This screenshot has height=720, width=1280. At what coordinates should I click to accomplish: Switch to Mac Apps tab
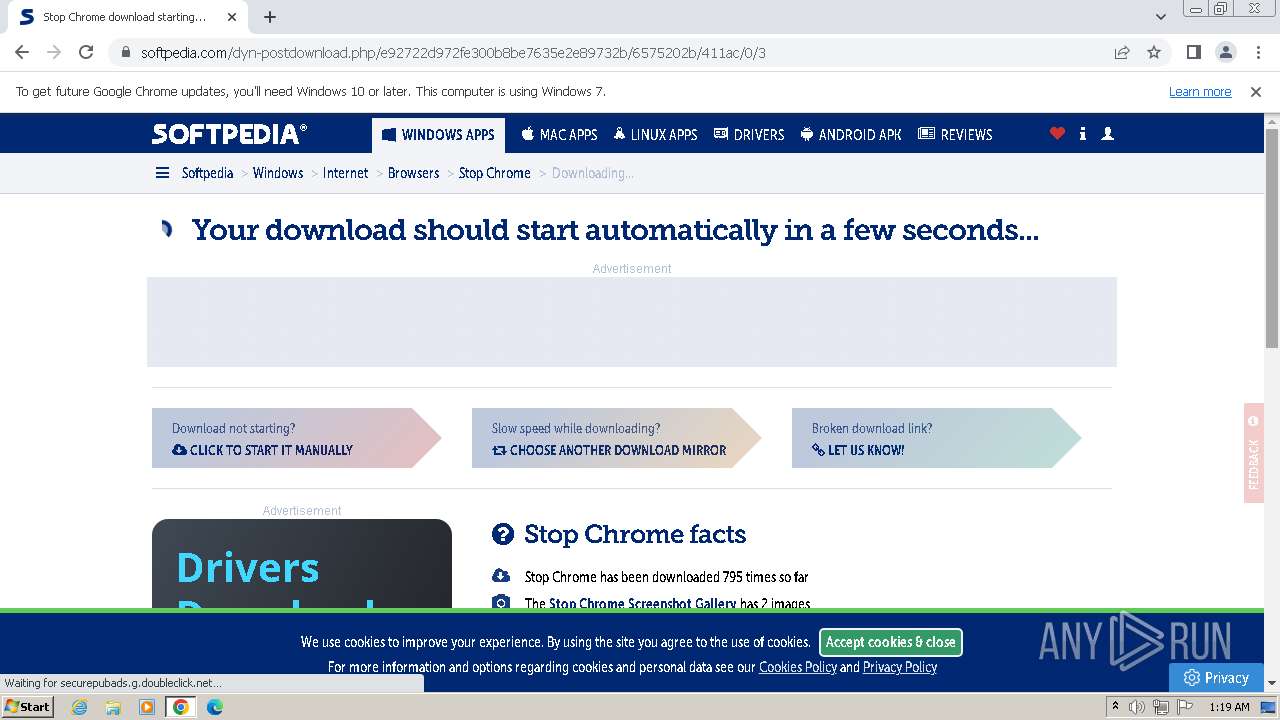point(559,134)
